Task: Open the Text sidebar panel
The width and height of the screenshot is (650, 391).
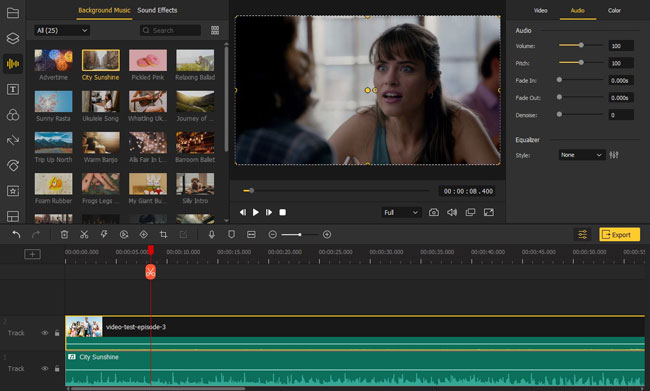Action: 13,89
